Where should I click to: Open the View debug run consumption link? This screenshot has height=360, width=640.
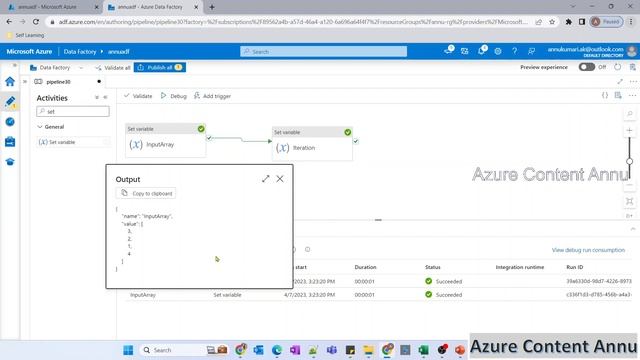tap(588, 250)
